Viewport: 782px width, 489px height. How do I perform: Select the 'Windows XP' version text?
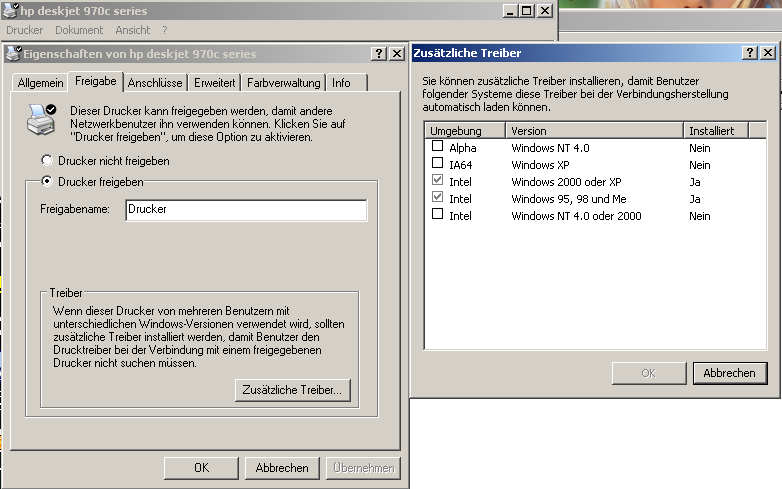tap(540, 165)
